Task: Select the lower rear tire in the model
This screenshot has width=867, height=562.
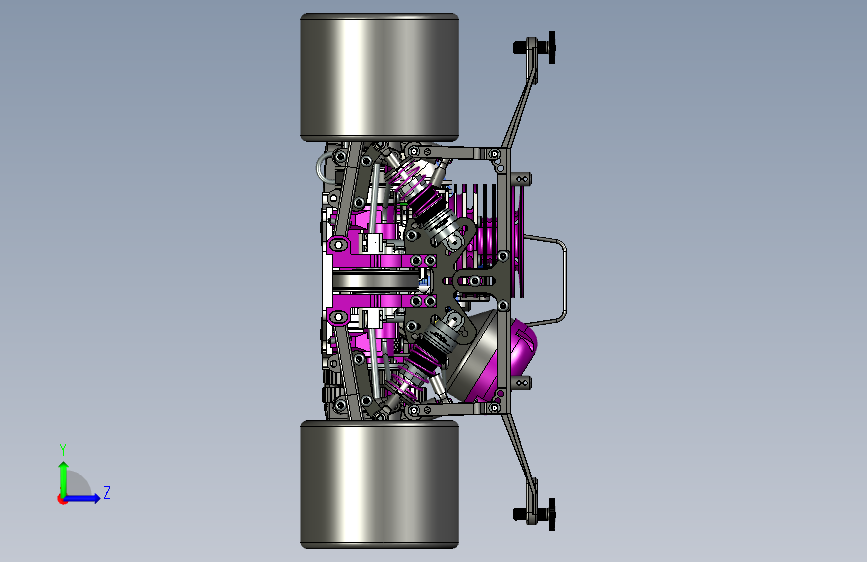Action: point(379,485)
